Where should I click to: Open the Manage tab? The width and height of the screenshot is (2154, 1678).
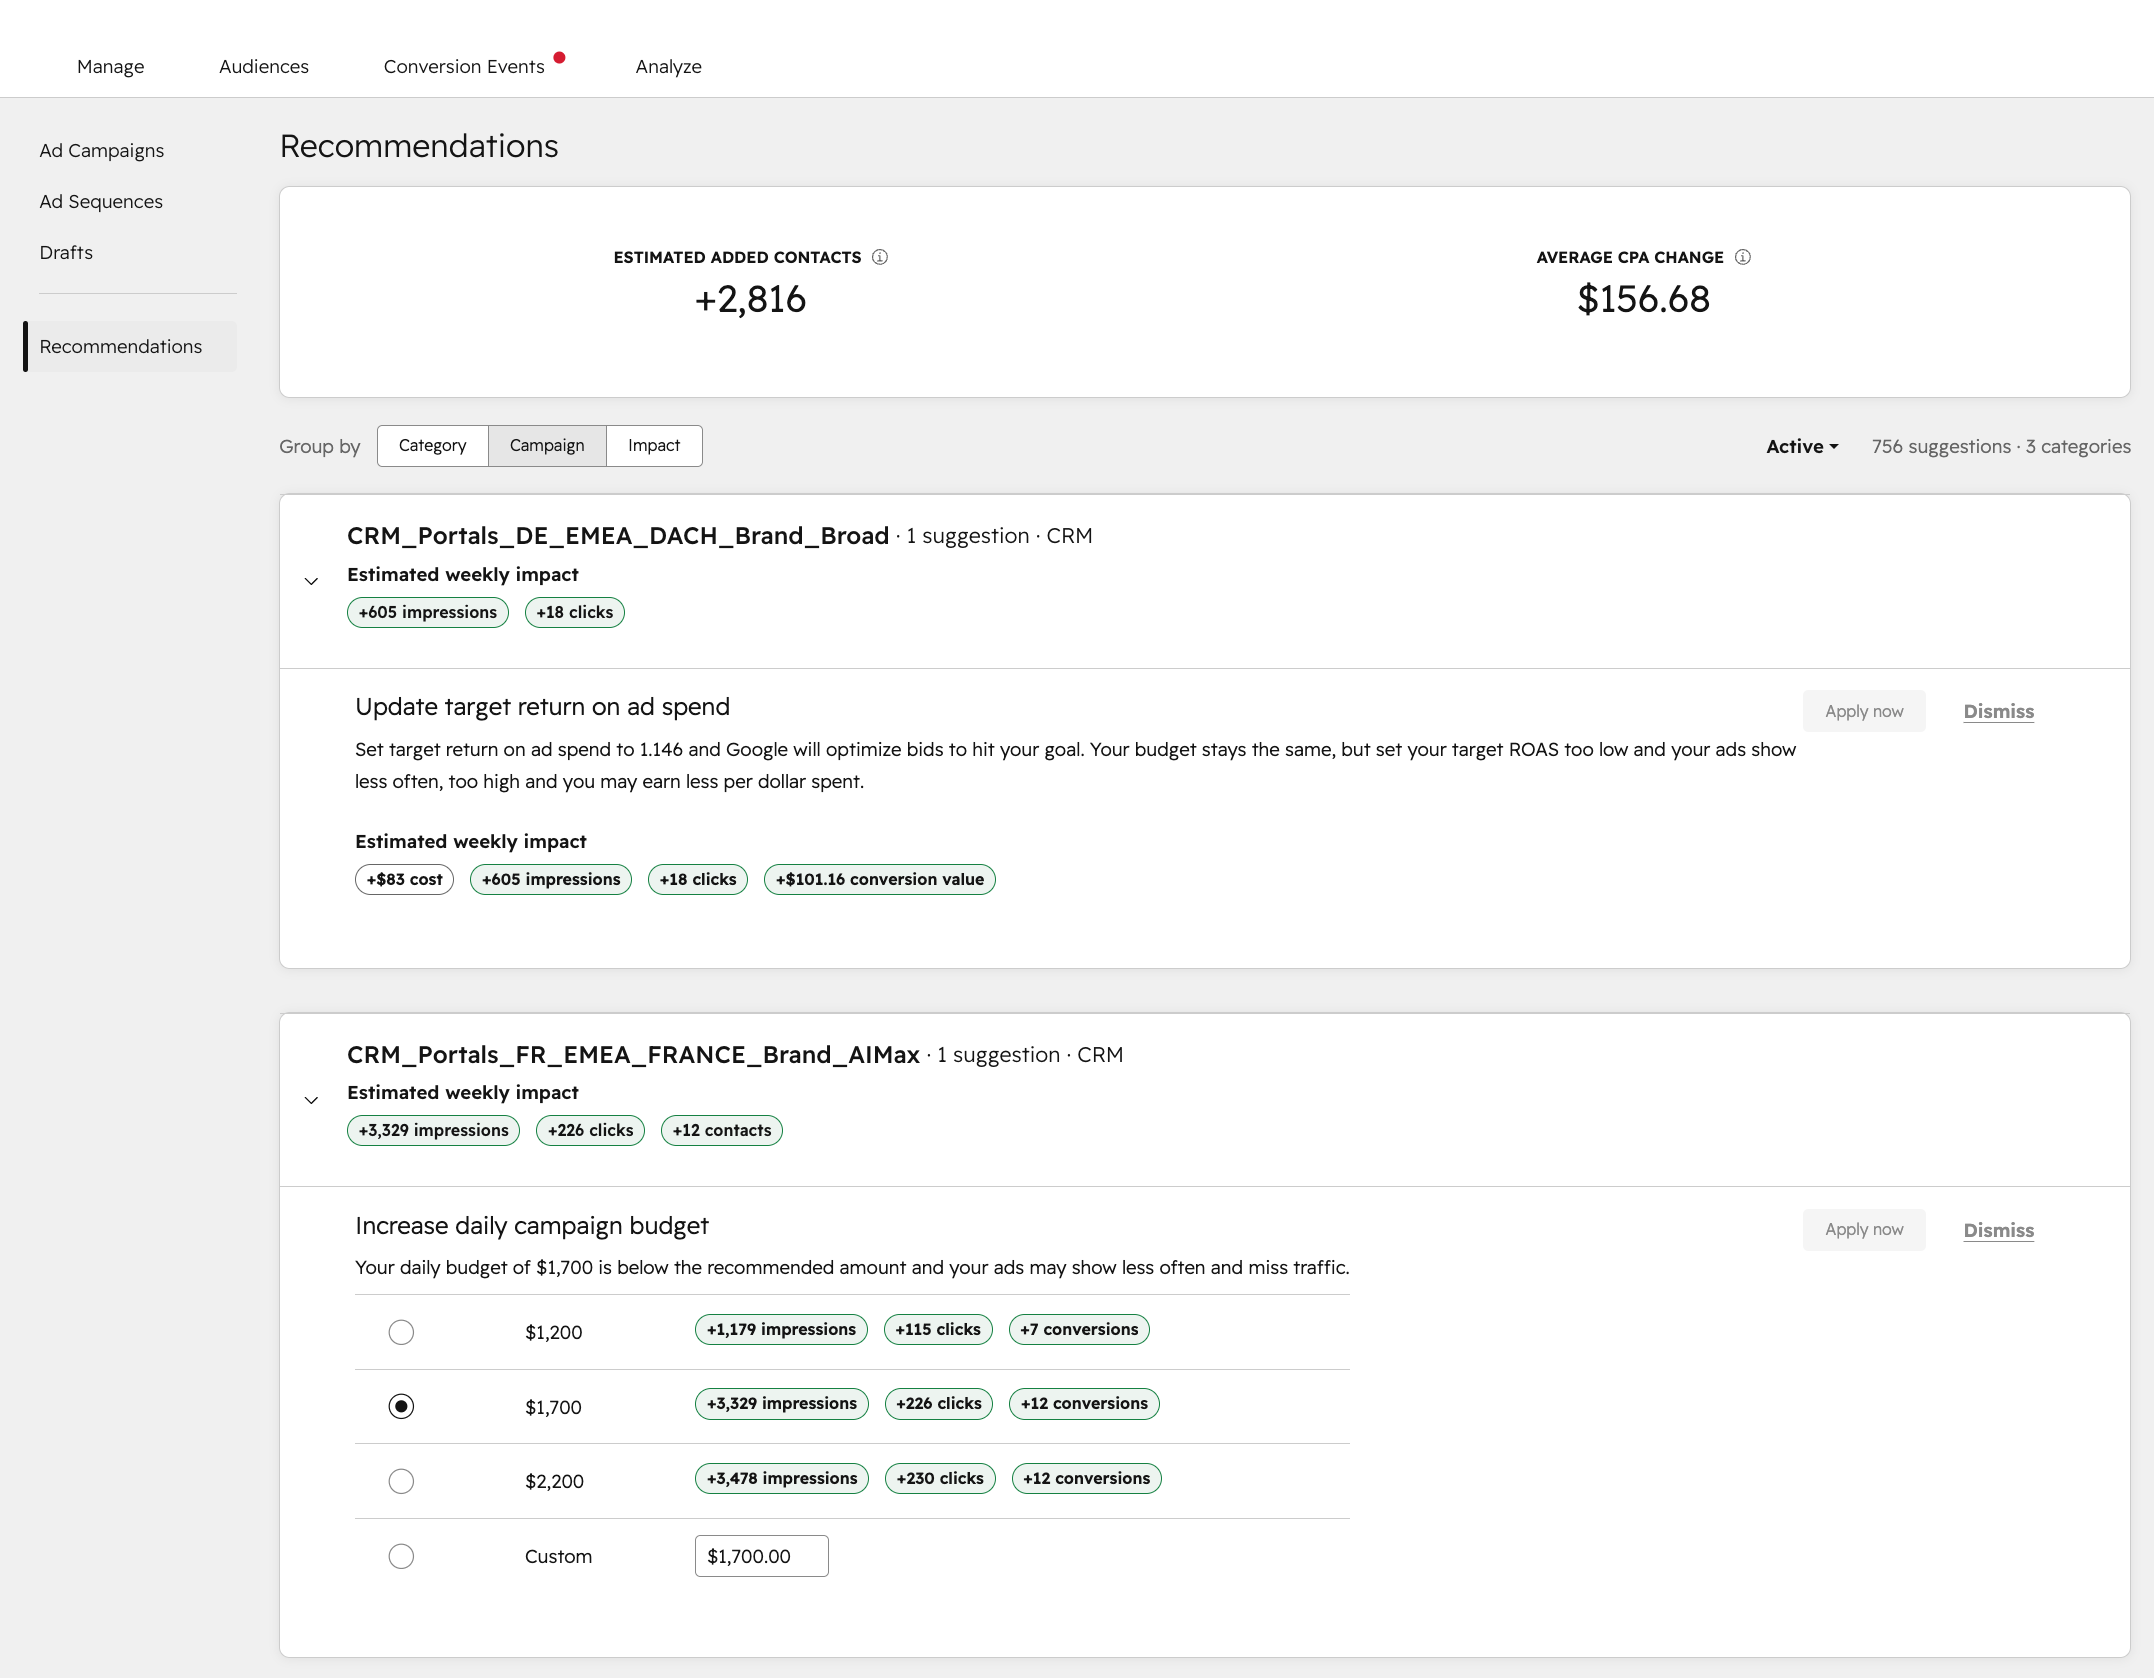click(x=111, y=66)
